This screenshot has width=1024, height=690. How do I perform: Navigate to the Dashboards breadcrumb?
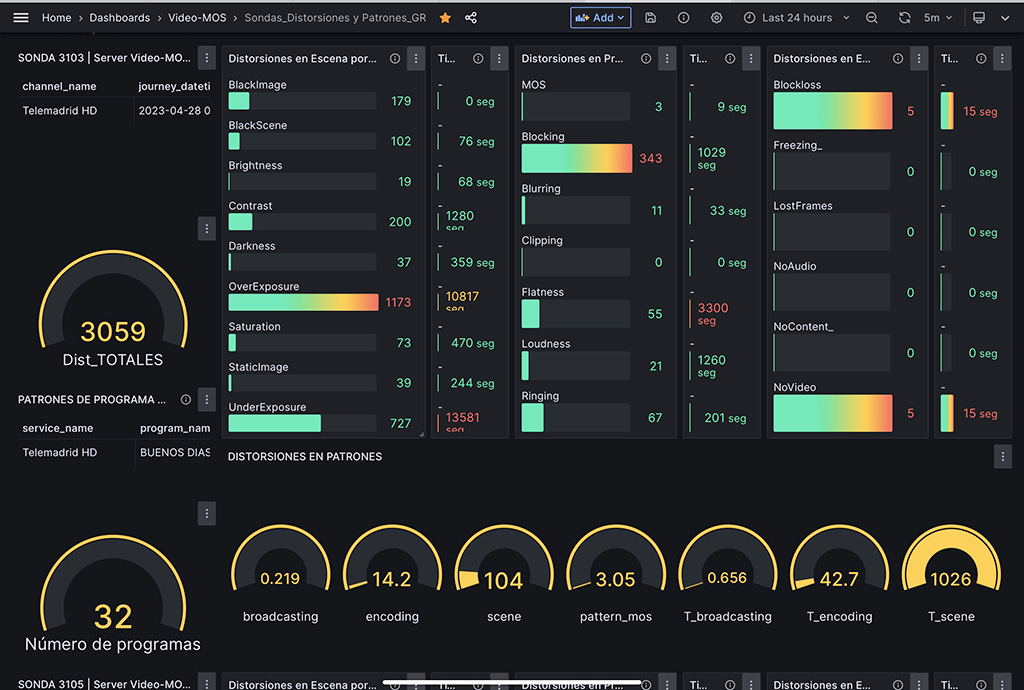click(x=119, y=18)
